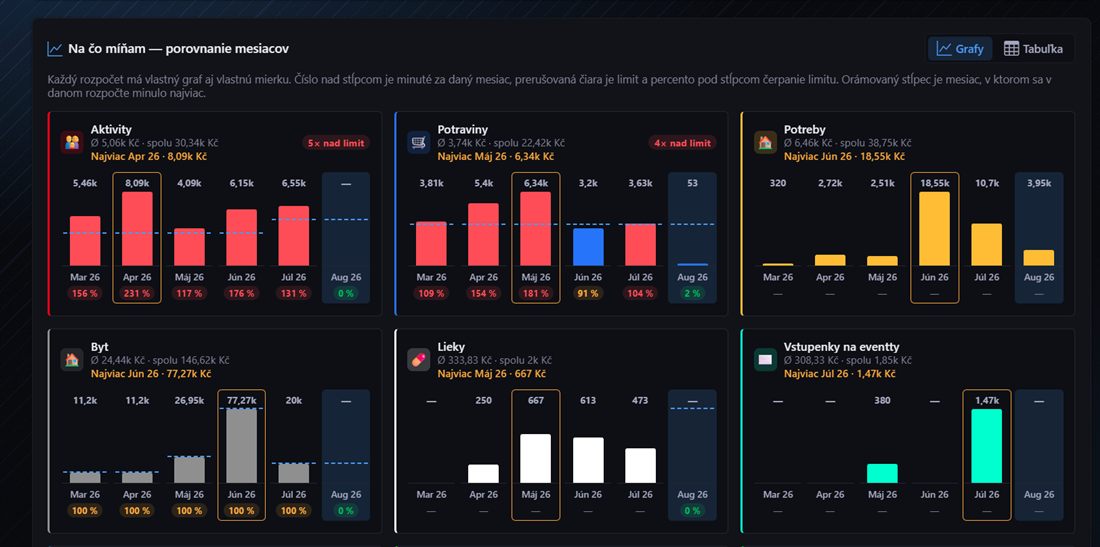Select the Aktivity Jún 26 bar 6,15k
This screenshot has width=1100, height=547.
point(241,238)
